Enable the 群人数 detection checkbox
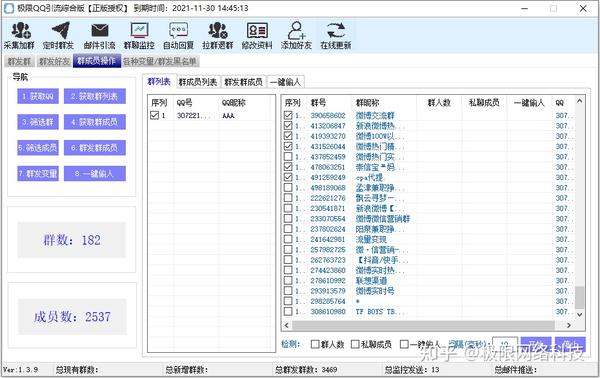Screen dimensions: 600x378 tap(315, 344)
